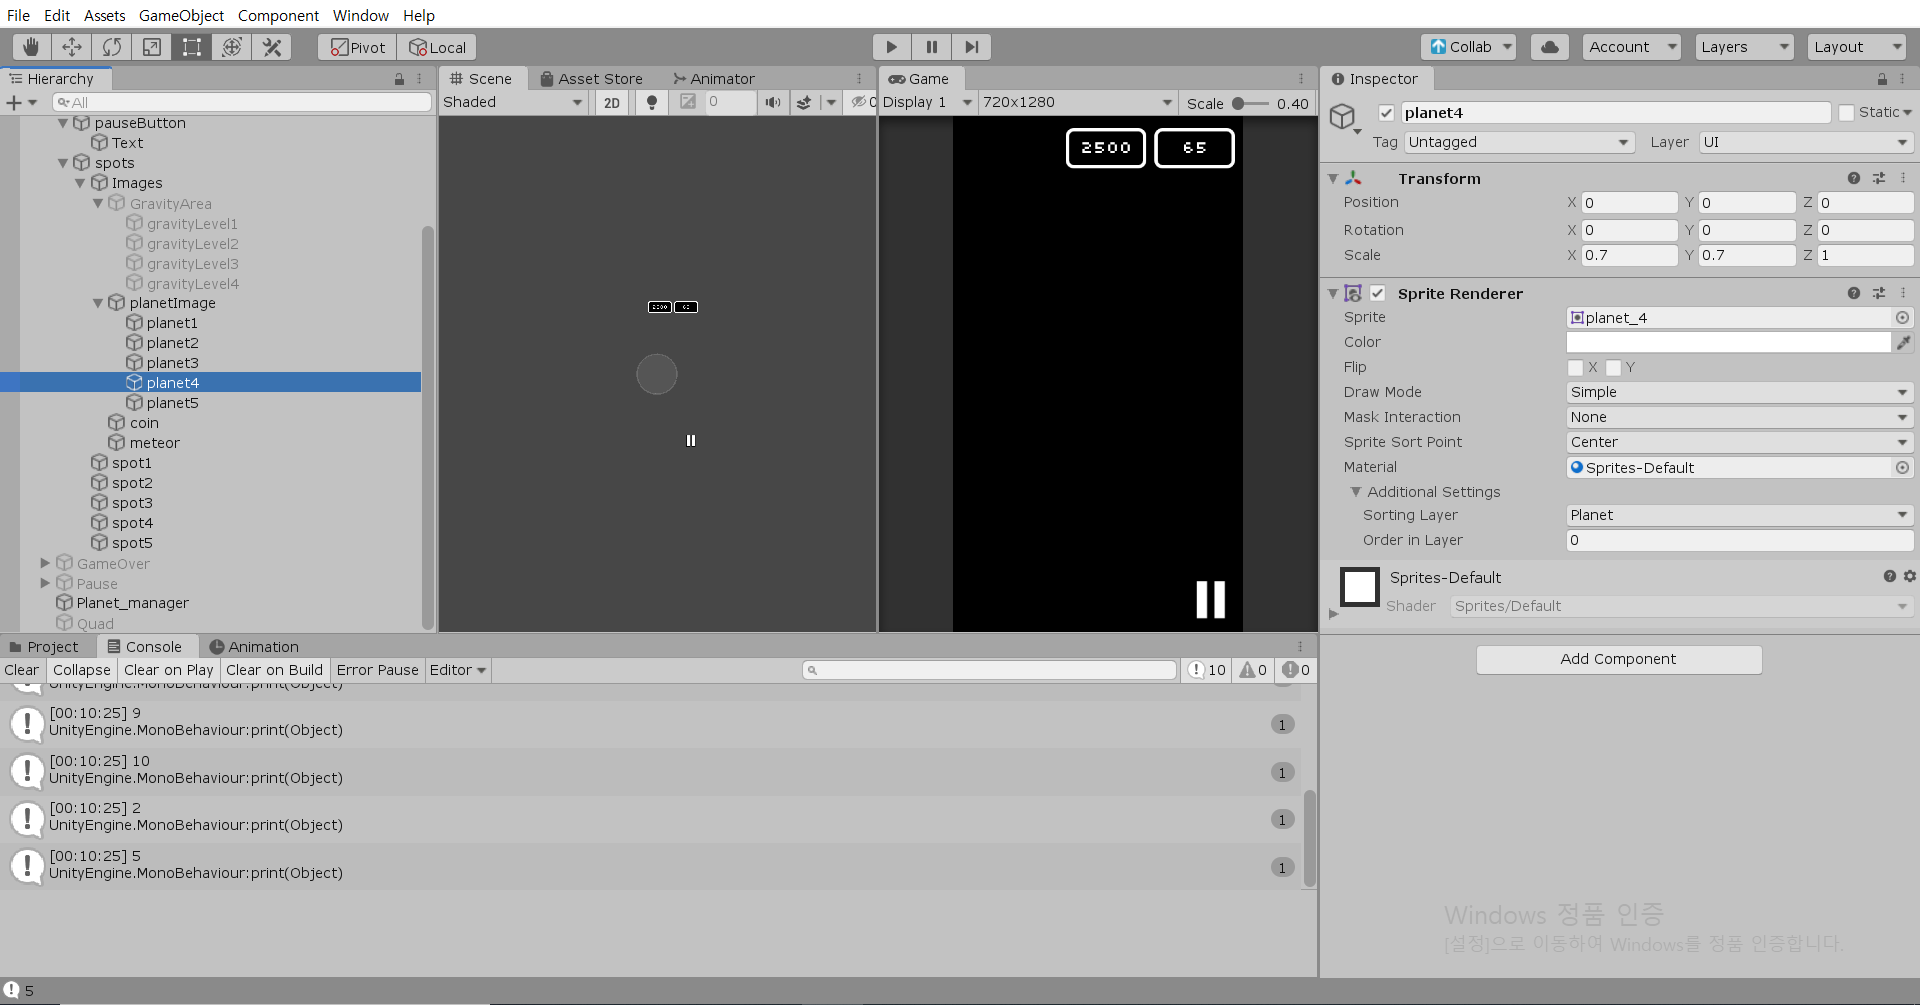This screenshot has width=1920, height=1005.
Task: Open Sprite Renderer help icon
Action: click(1853, 293)
